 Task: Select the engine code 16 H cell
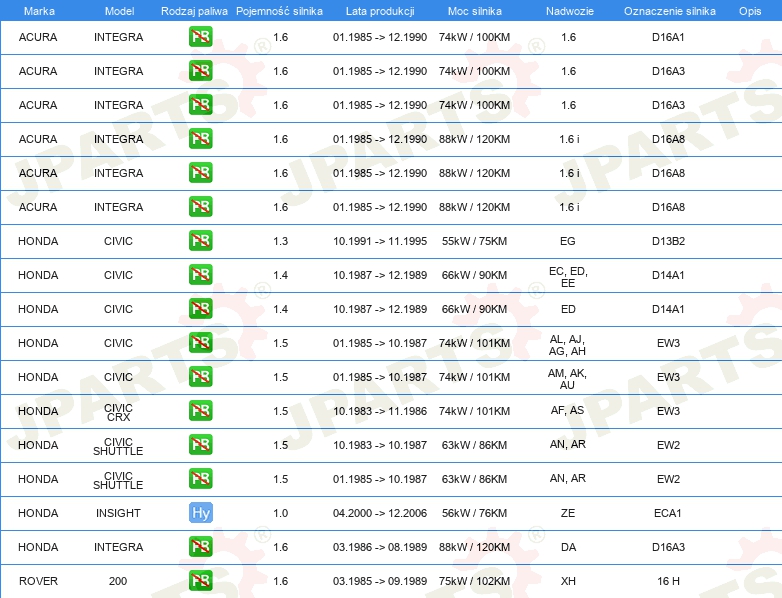[668, 581]
